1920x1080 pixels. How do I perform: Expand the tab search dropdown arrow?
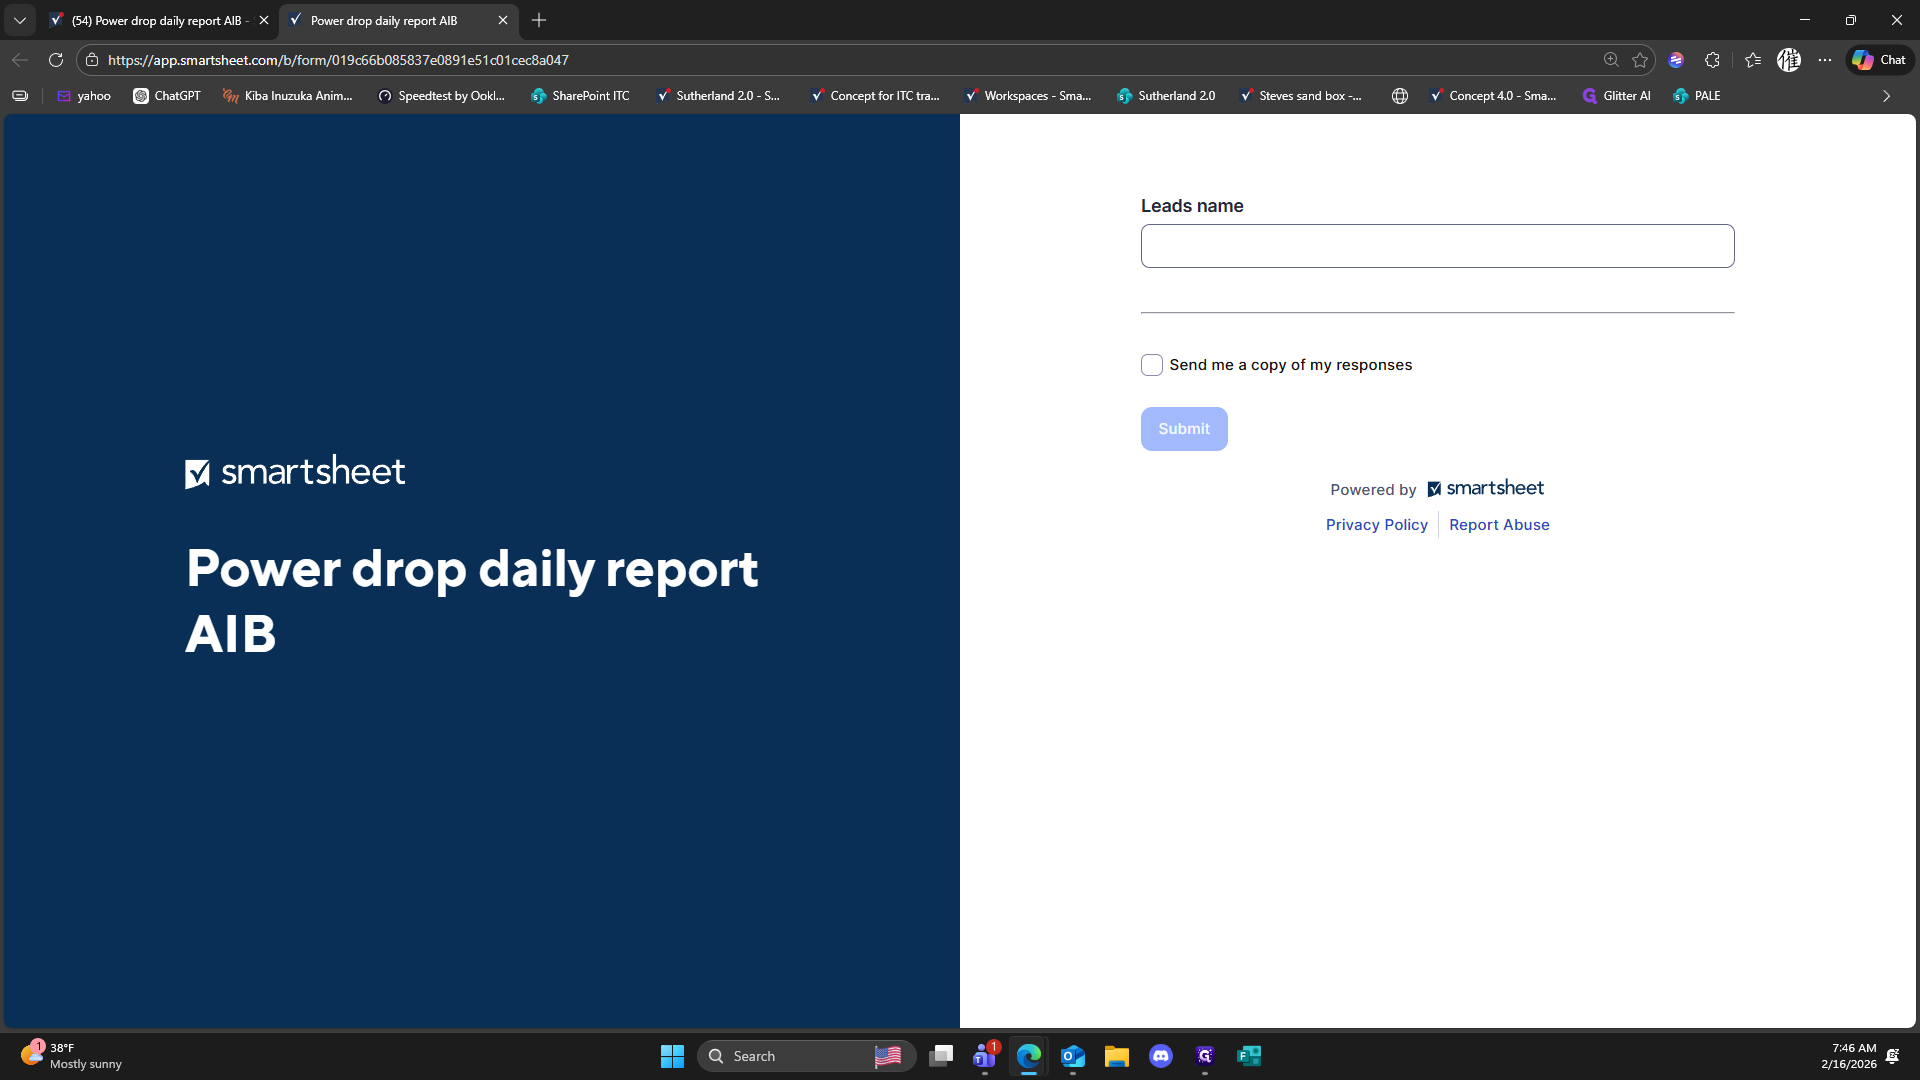coord(20,20)
